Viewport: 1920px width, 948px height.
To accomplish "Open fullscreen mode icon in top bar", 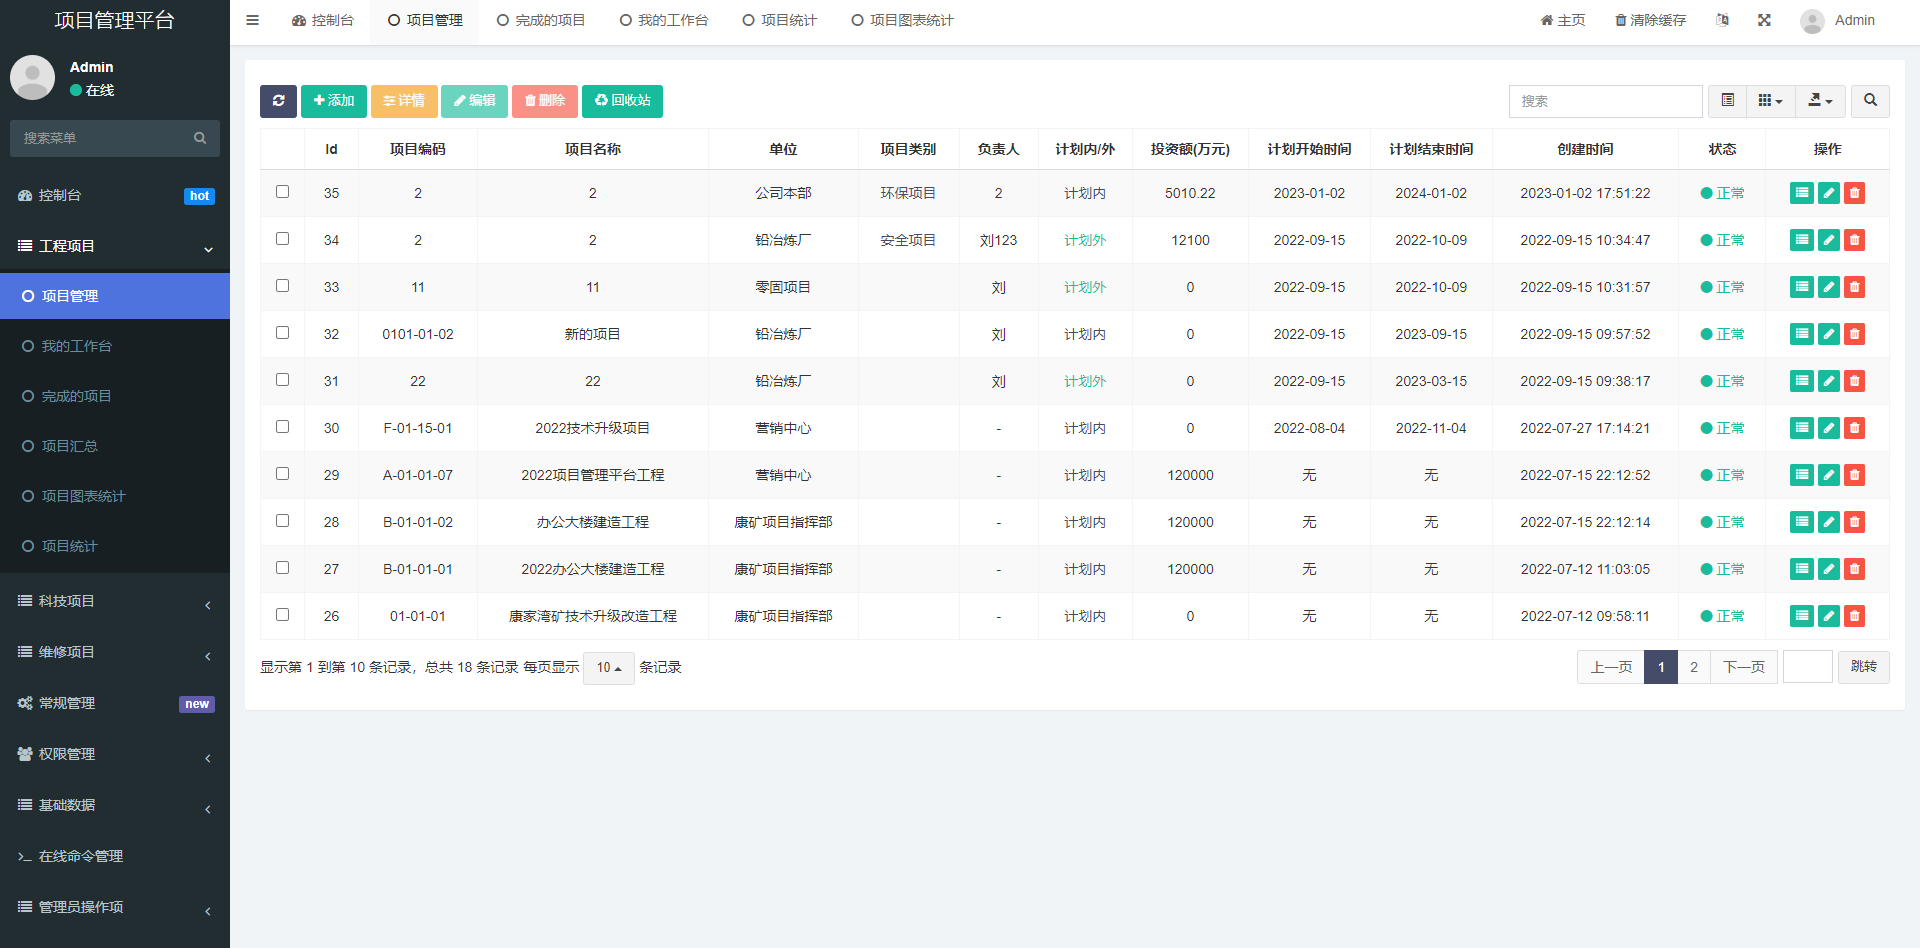I will point(1764,20).
